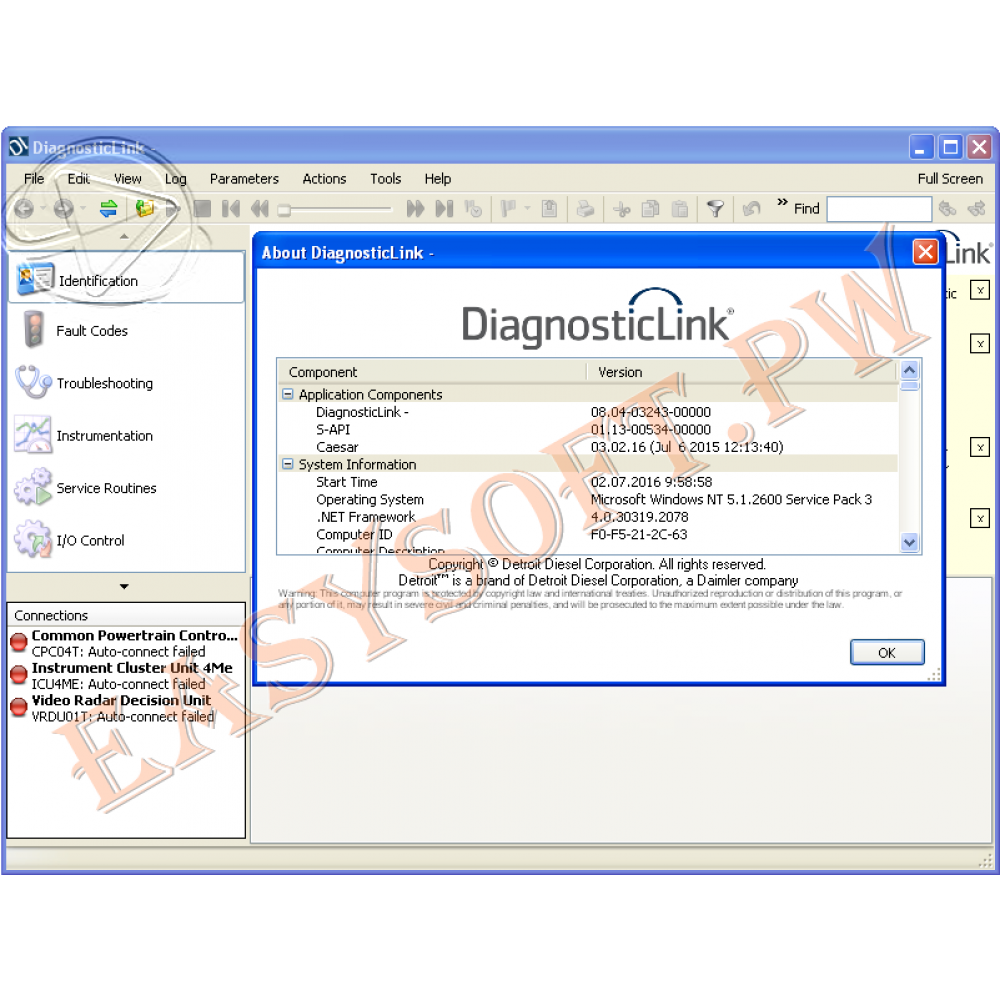The height and width of the screenshot is (1000, 1000).
Task: Click the Instrument Cluster Unit red status icon
Action: pyautogui.click(x=19, y=673)
